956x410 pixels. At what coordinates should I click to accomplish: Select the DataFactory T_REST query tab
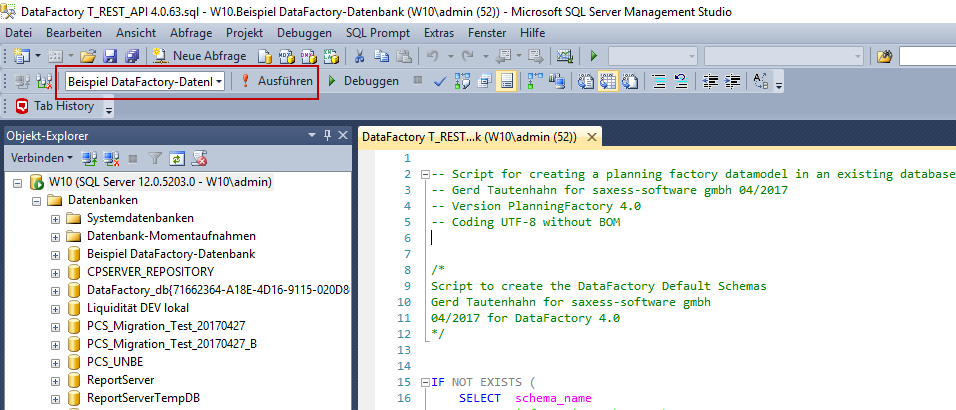pyautogui.click(x=470, y=136)
